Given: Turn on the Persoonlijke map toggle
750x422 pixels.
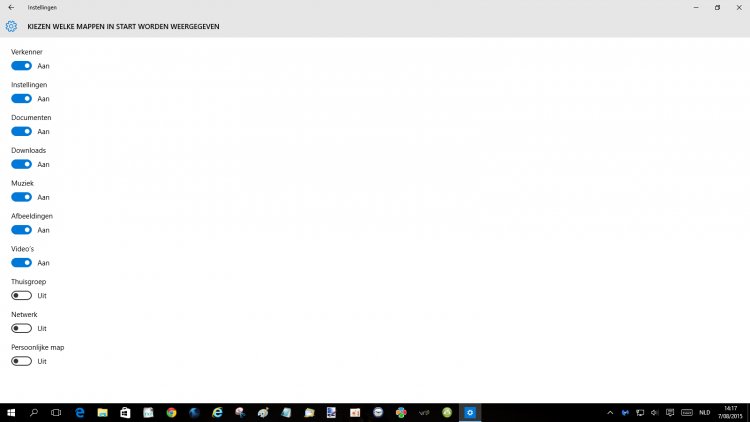Looking at the screenshot, I should 22,361.
